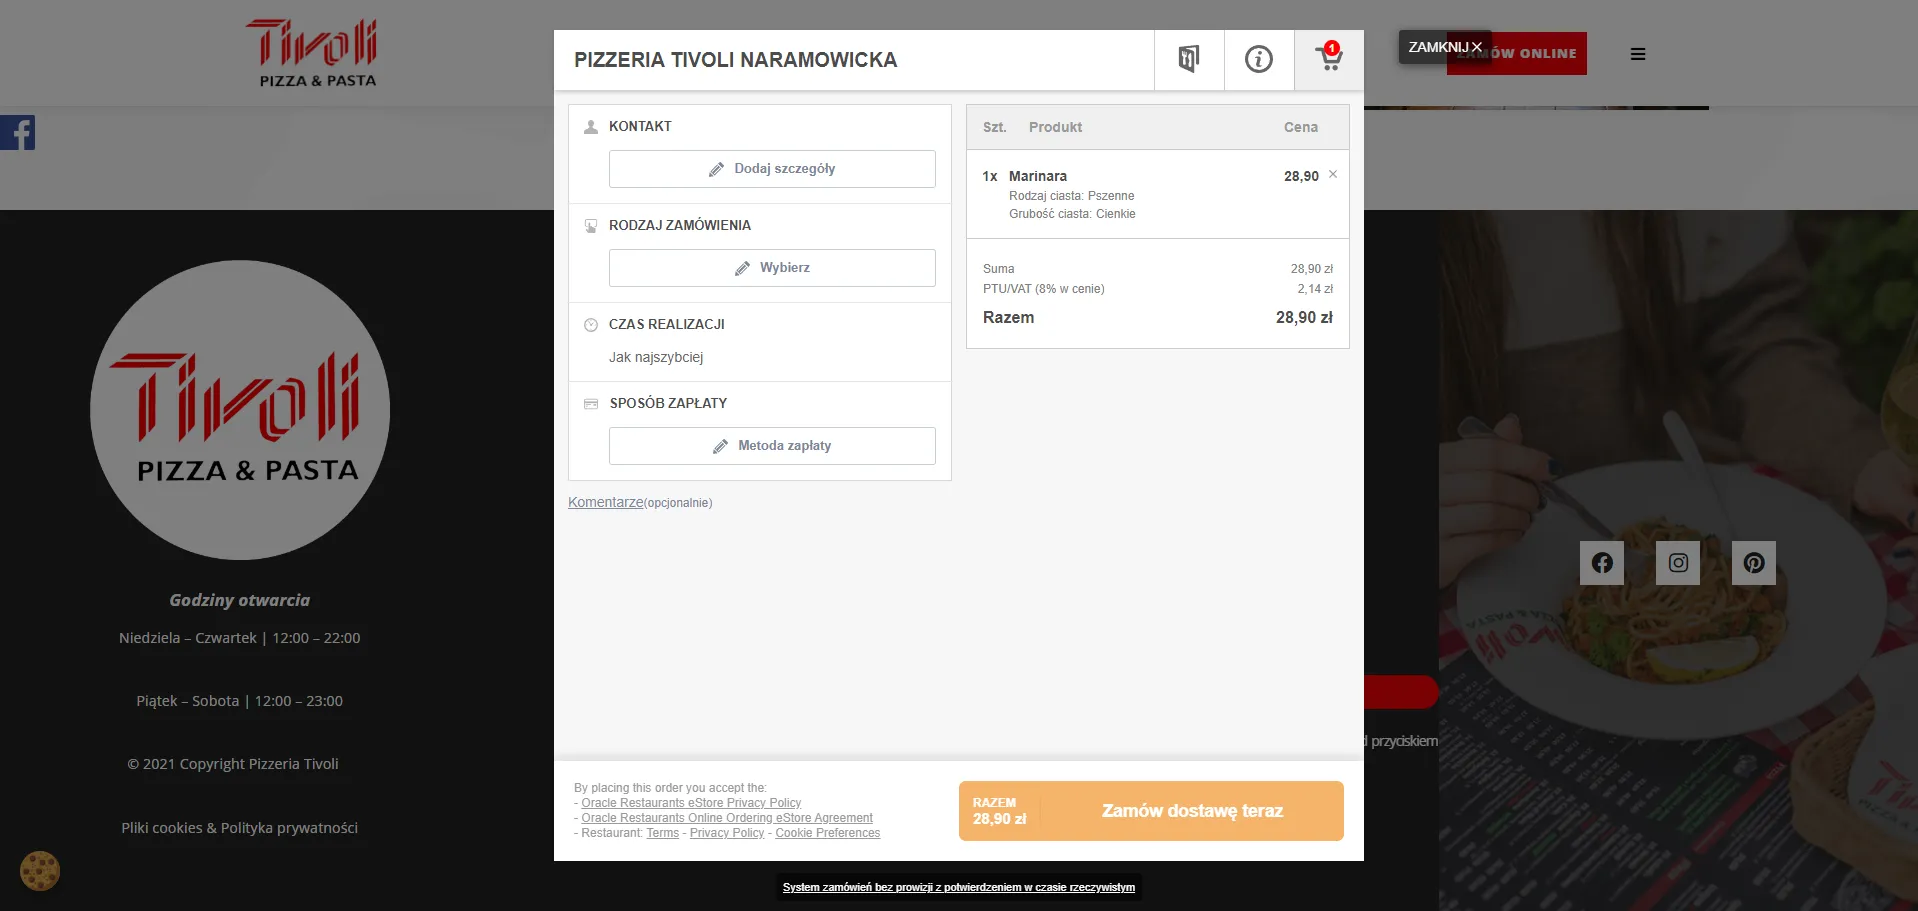The width and height of the screenshot is (1918, 911).
Task: Click the restaurant info icon
Action: point(1258,60)
